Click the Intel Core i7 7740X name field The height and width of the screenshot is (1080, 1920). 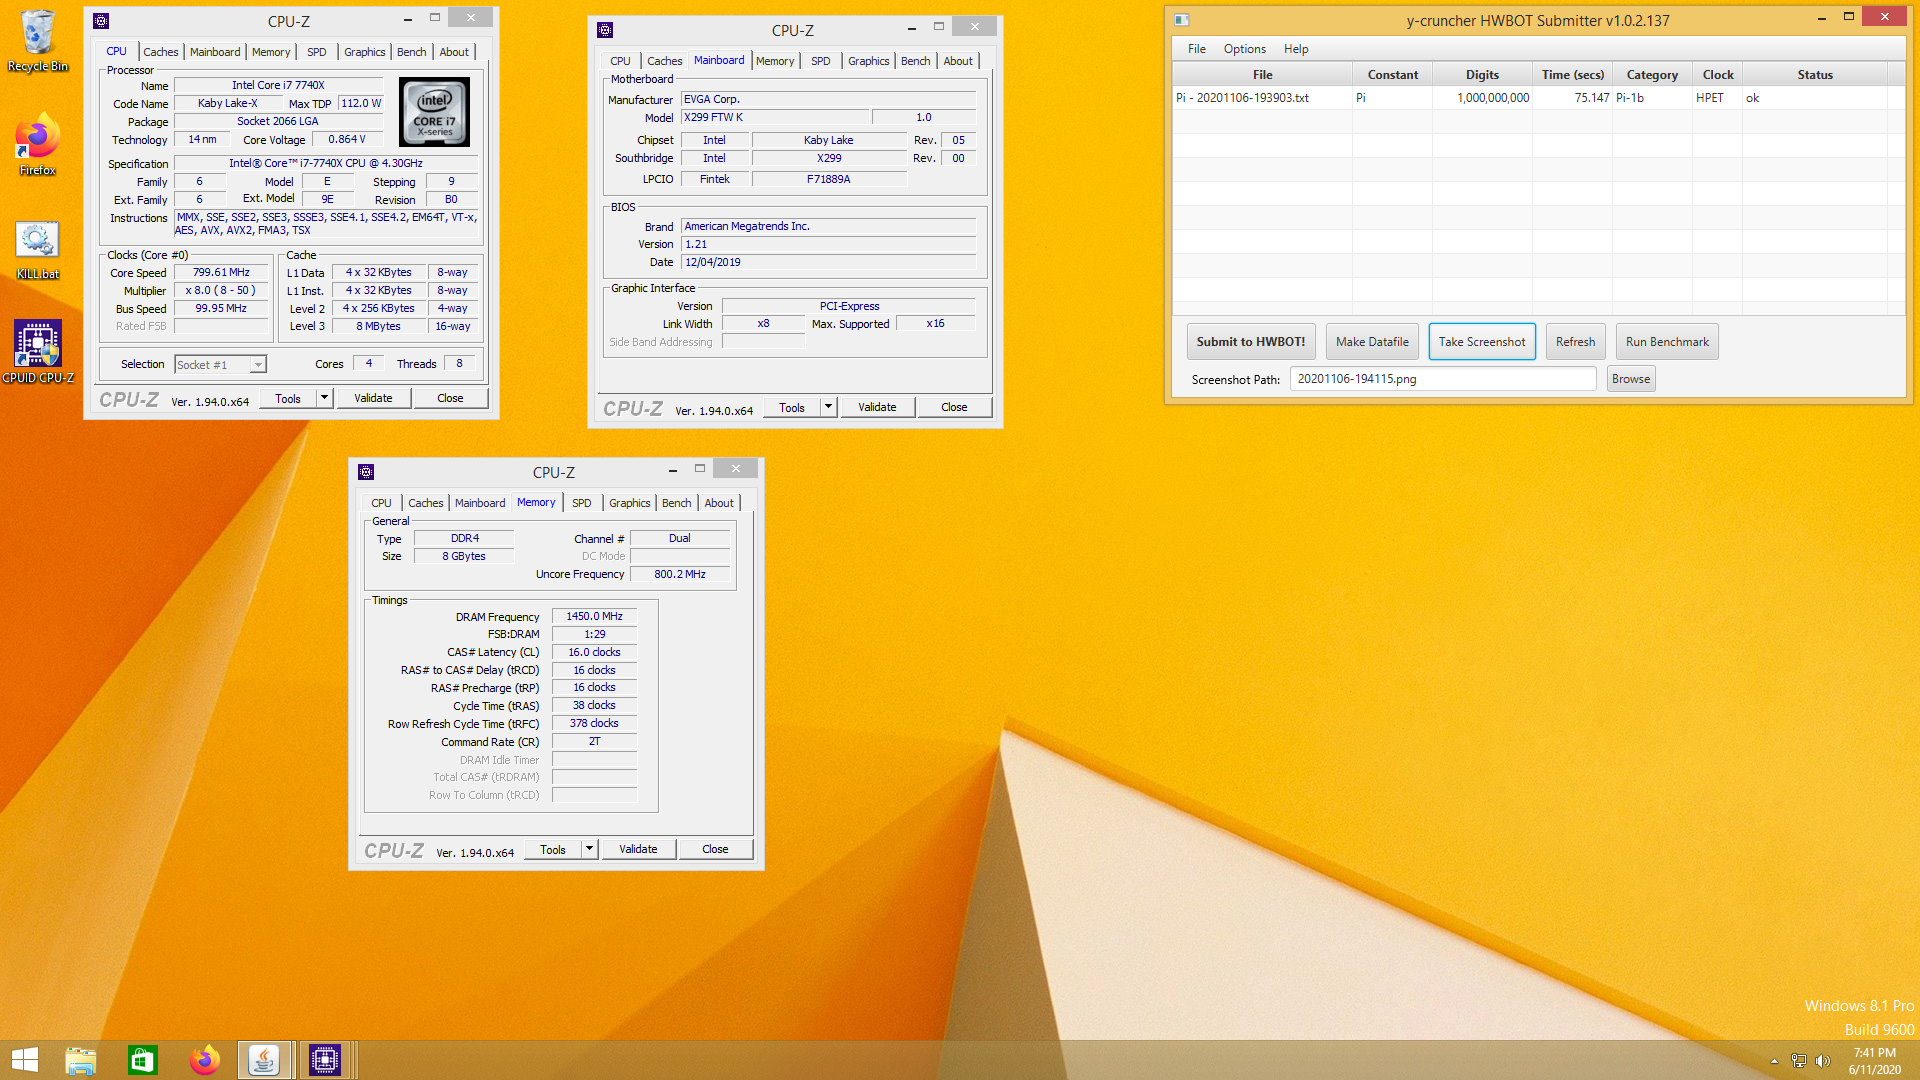tap(278, 85)
